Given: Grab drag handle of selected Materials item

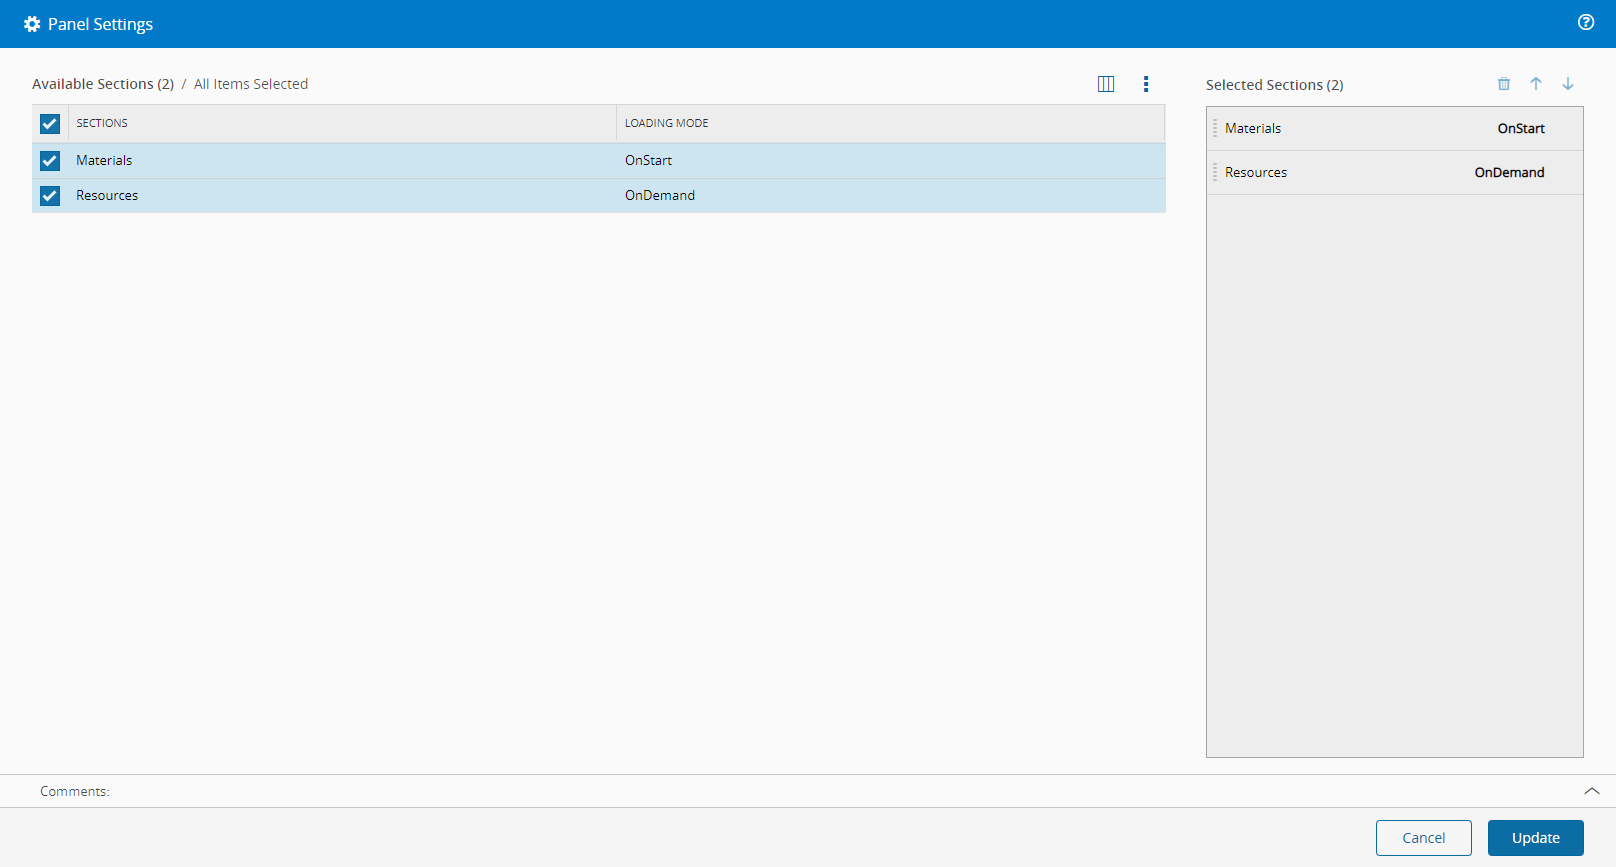Looking at the screenshot, I should click(1215, 128).
